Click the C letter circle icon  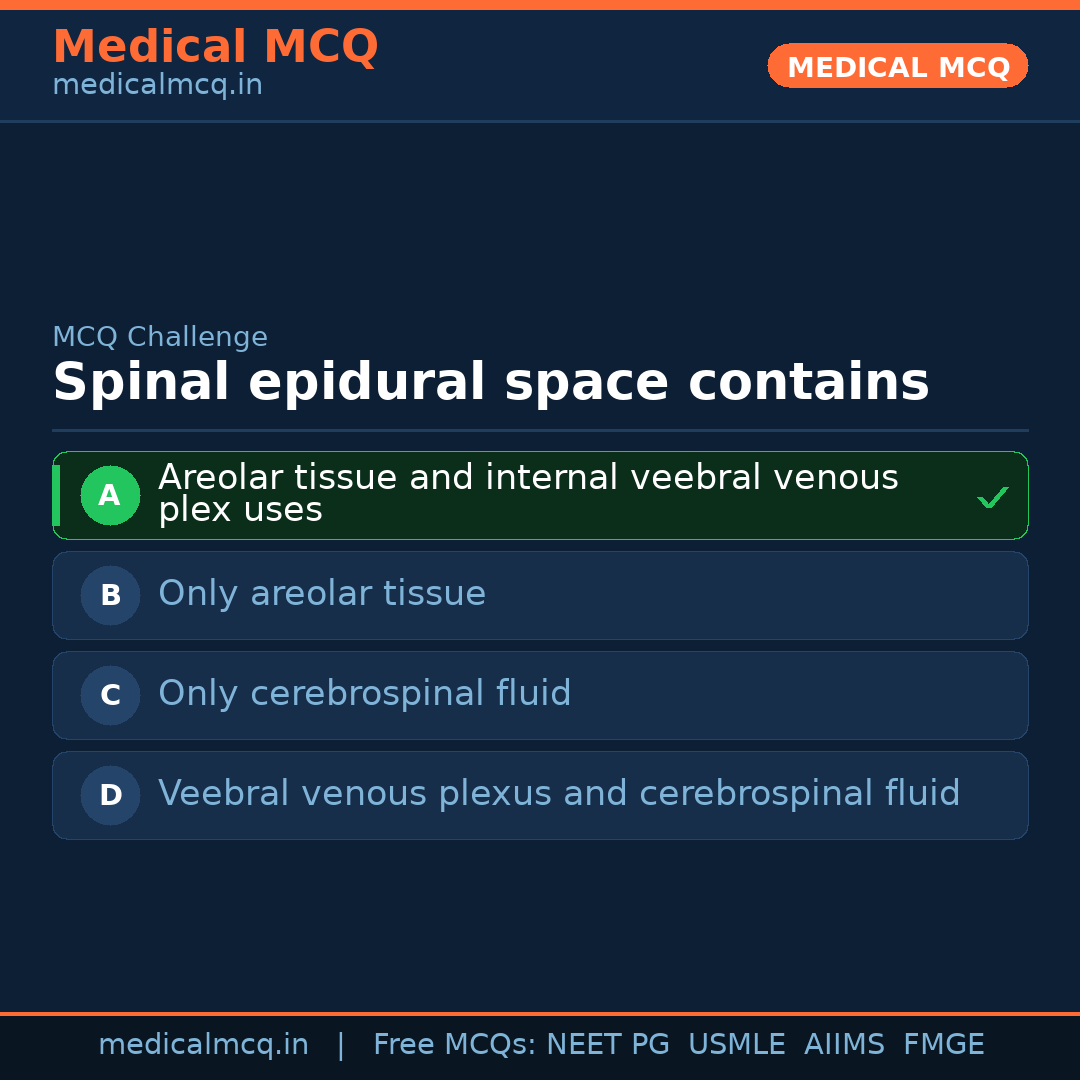point(110,695)
